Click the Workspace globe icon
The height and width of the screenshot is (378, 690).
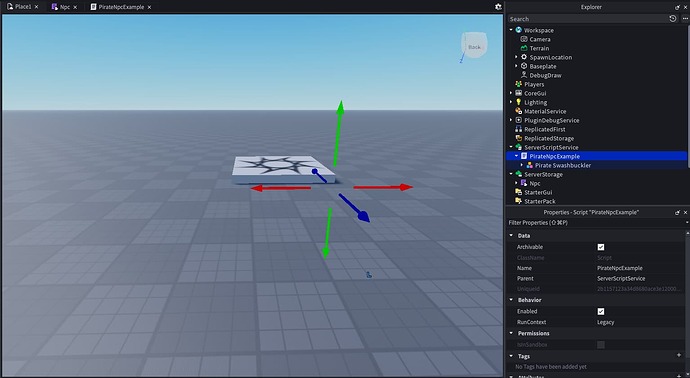click(x=518, y=30)
